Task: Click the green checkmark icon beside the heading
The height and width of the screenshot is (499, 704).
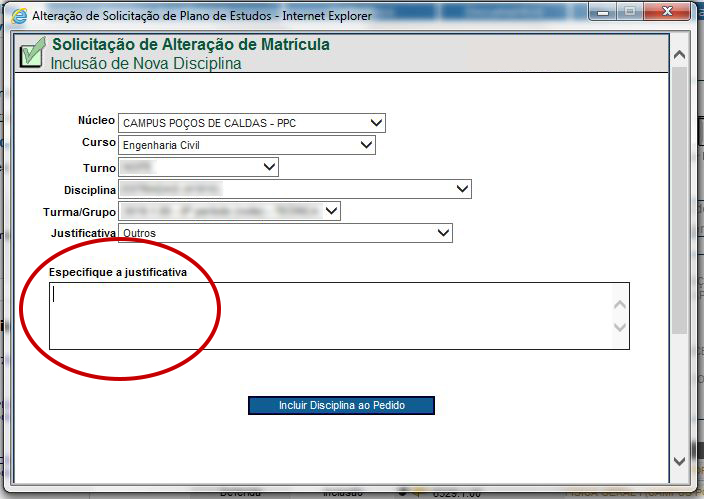Action: [x=31, y=54]
